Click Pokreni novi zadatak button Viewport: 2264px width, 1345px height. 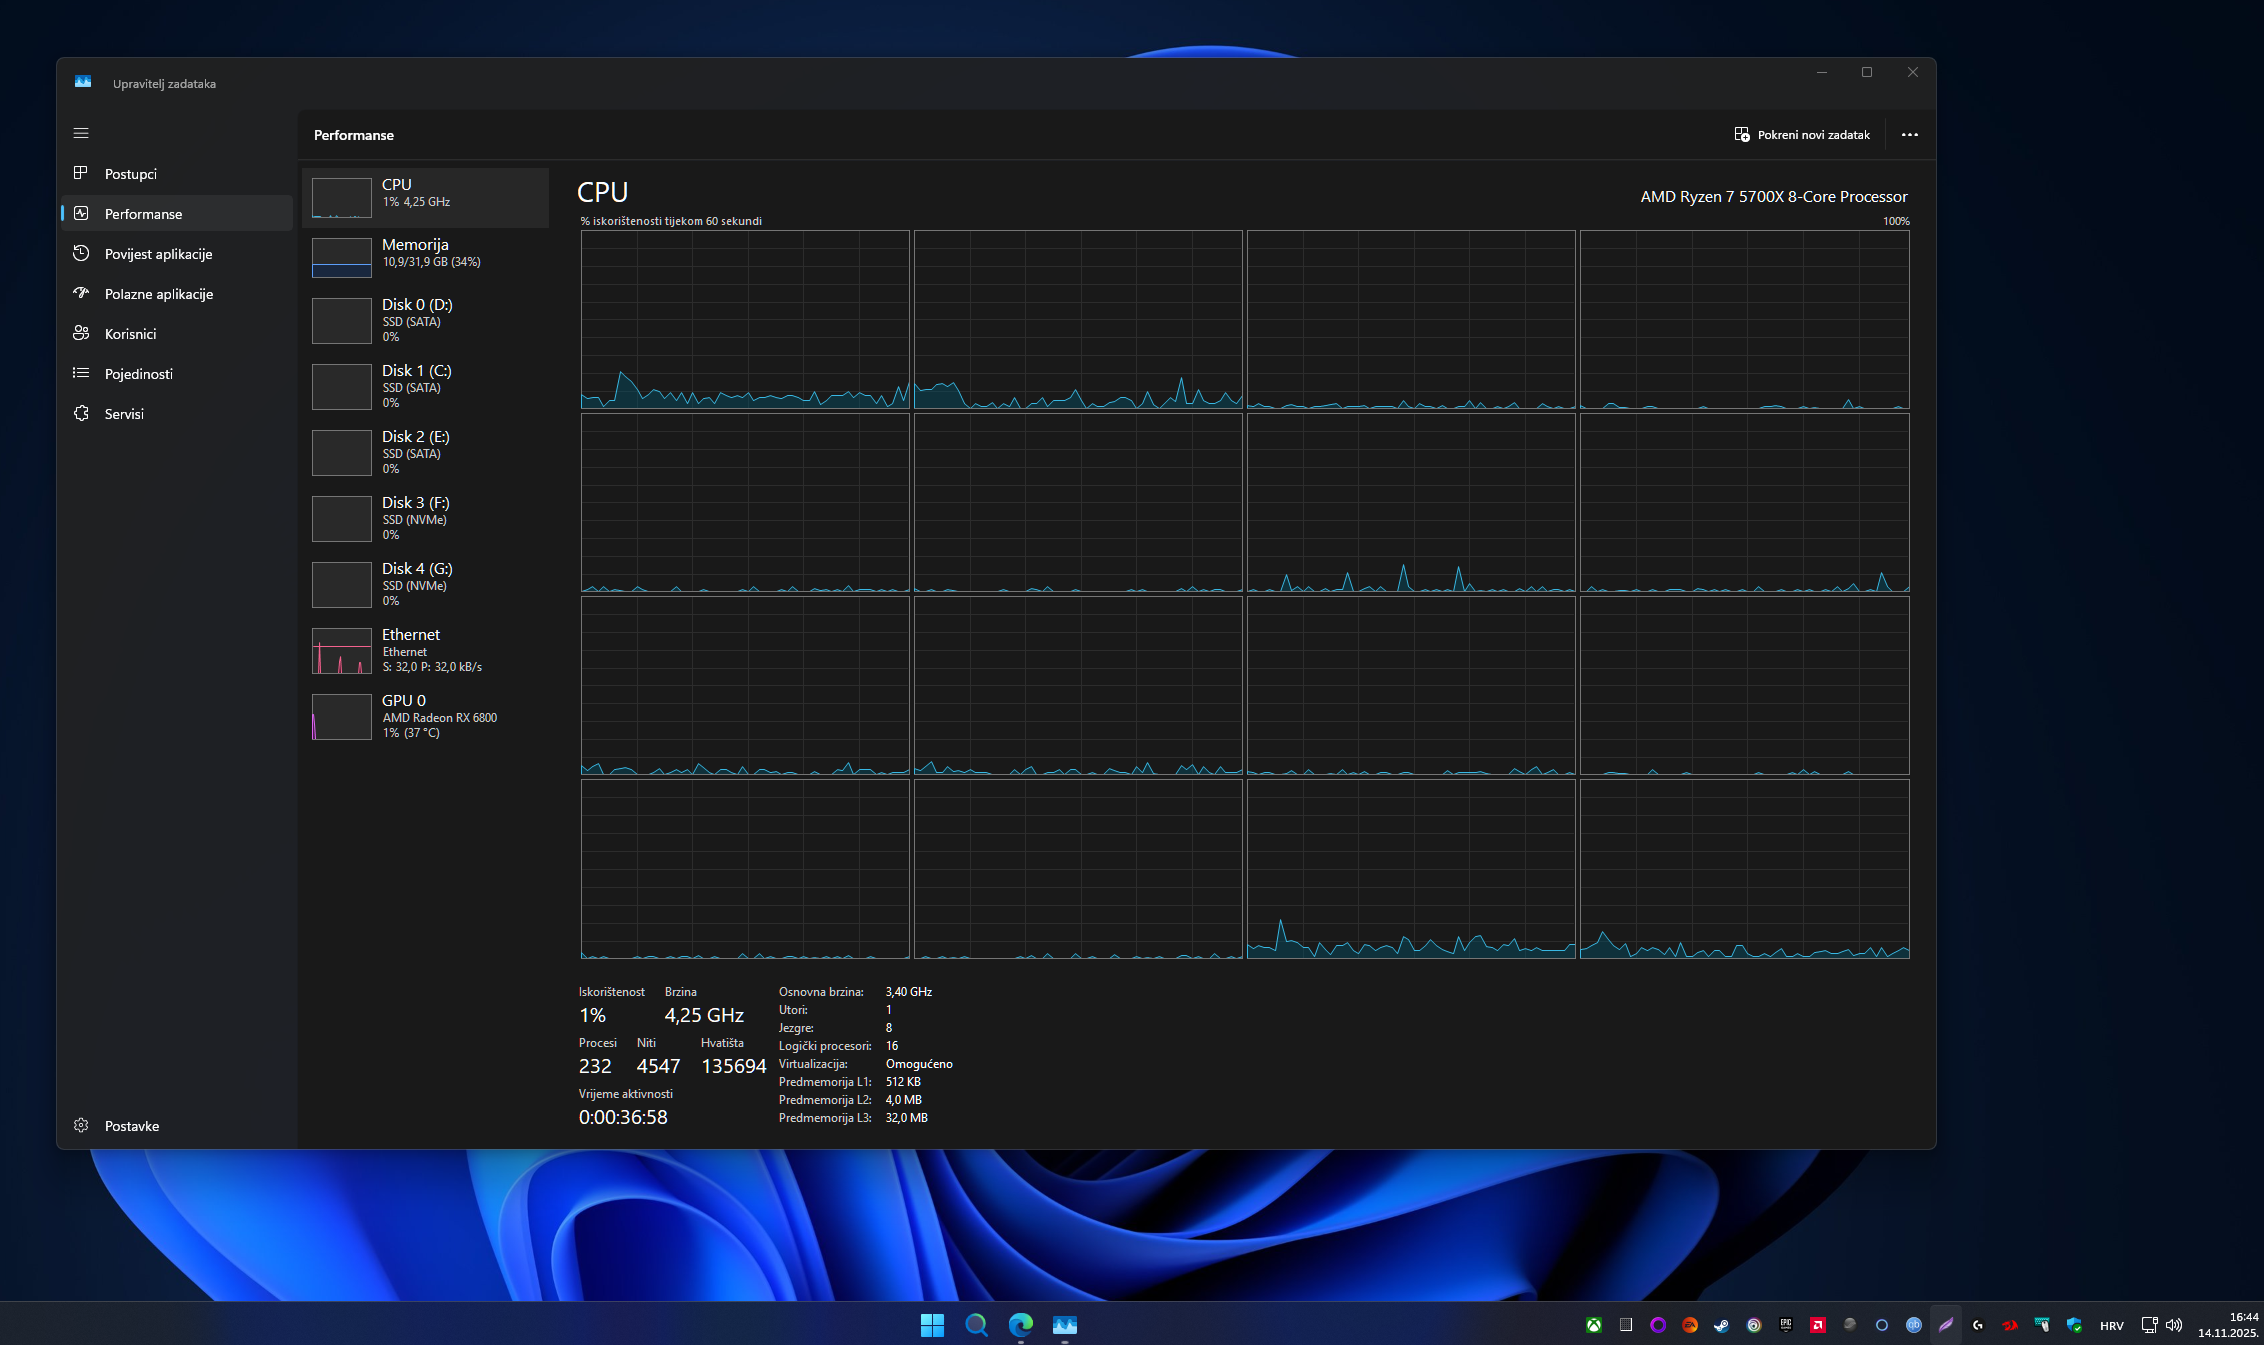(x=1802, y=135)
